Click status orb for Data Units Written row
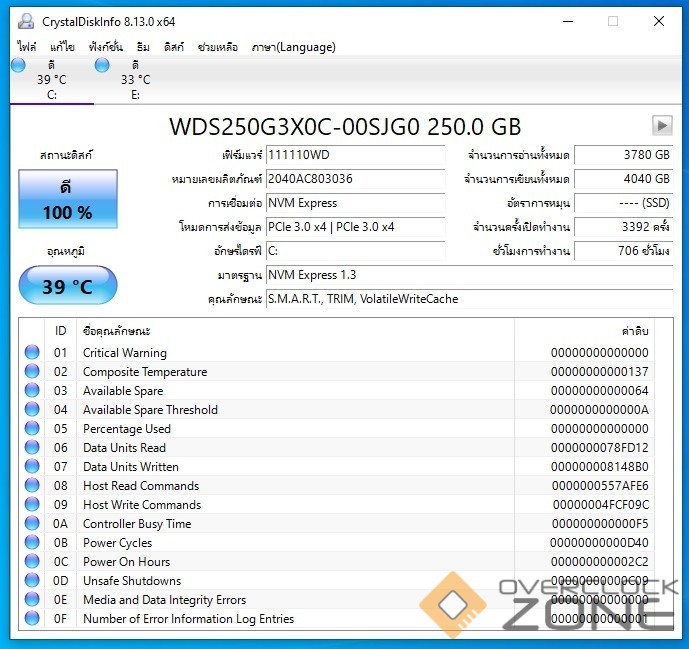The height and width of the screenshot is (649, 689). coord(32,466)
